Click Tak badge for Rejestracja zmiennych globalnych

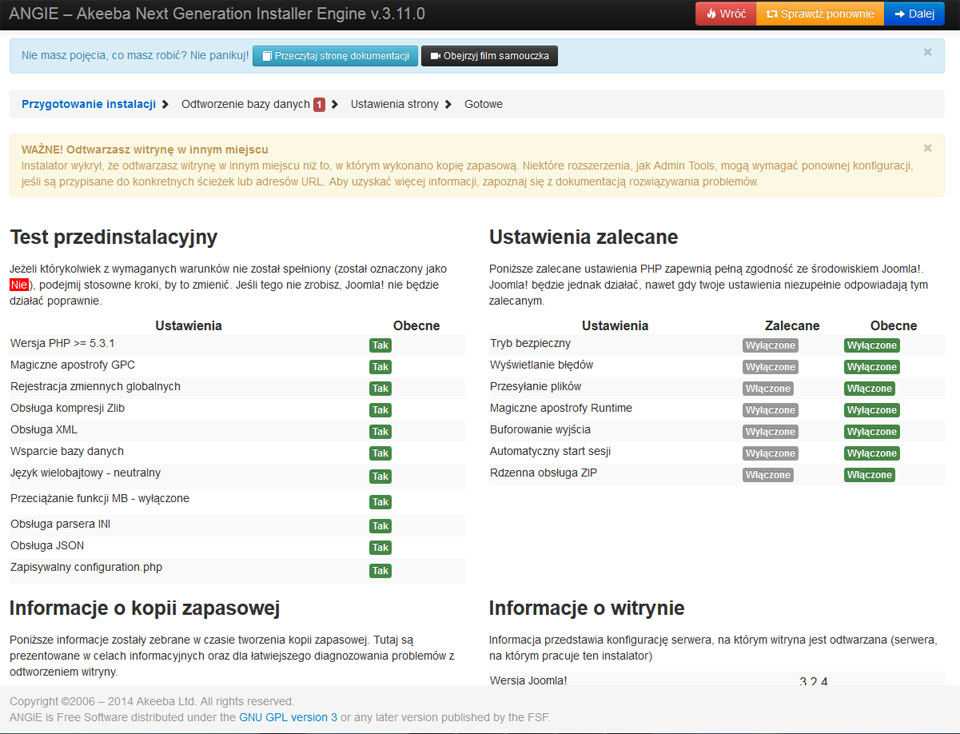[380, 388]
